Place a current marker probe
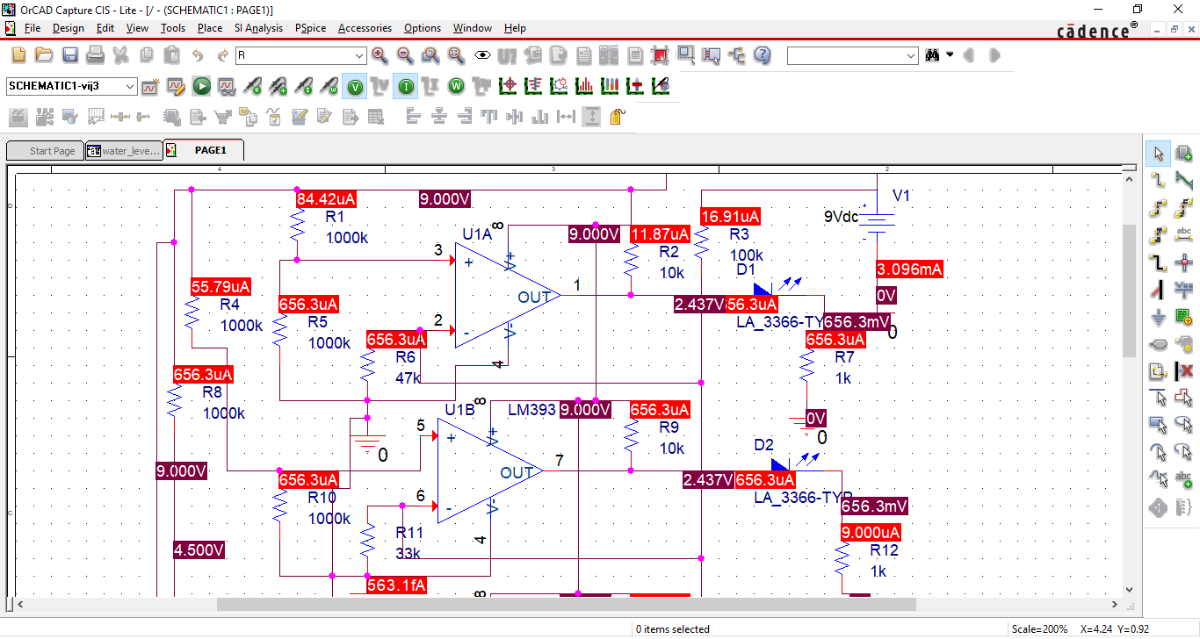 304,87
